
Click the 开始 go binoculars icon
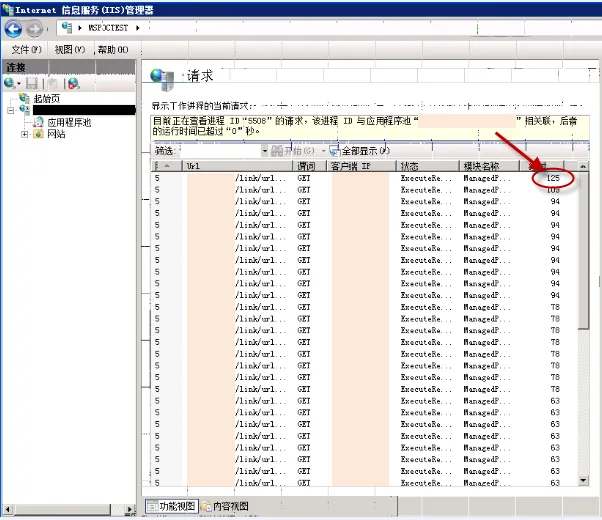[277, 151]
